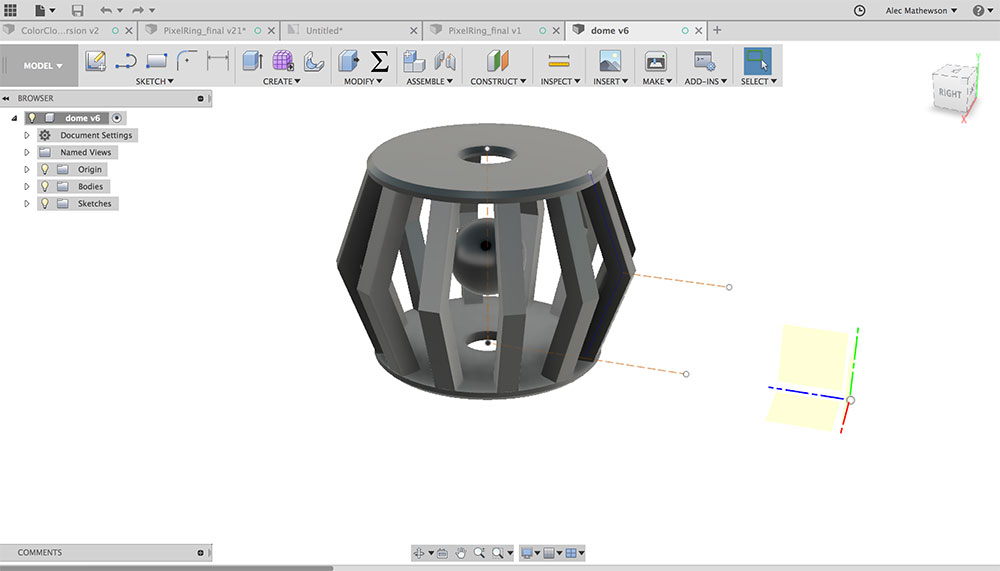The height and width of the screenshot is (571, 1000).
Task: Select the Press Pull tool
Action: (348, 61)
